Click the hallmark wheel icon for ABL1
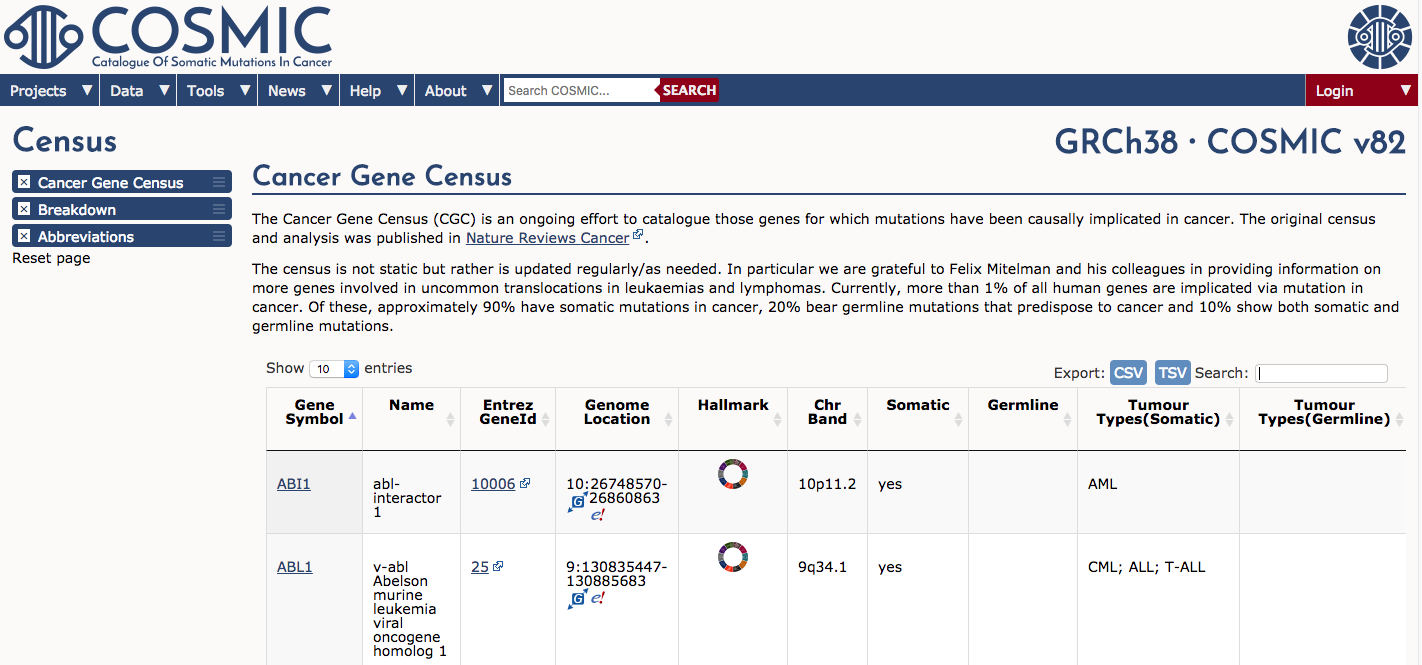The width and height of the screenshot is (1422, 665). 733,557
